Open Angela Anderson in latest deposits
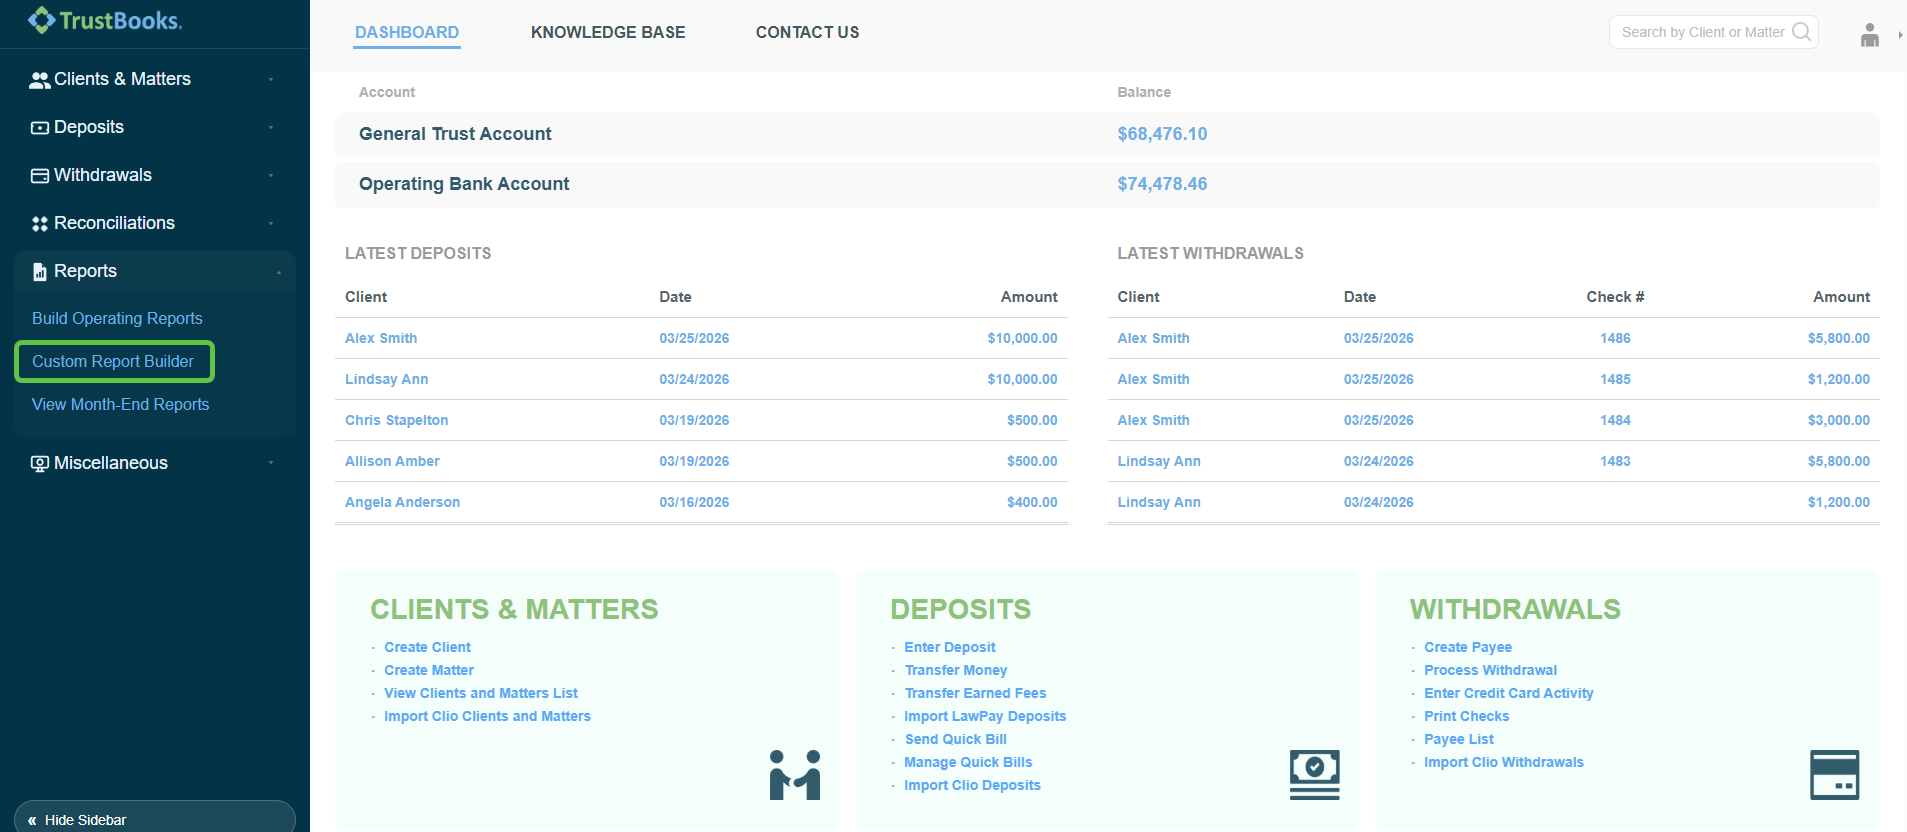The width and height of the screenshot is (1907, 832). point(402,502)
